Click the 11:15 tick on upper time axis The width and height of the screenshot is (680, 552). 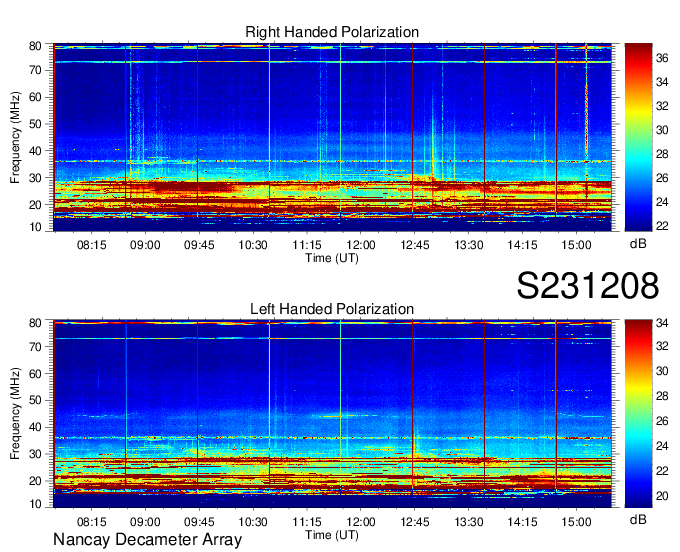[x=307, y=245]
